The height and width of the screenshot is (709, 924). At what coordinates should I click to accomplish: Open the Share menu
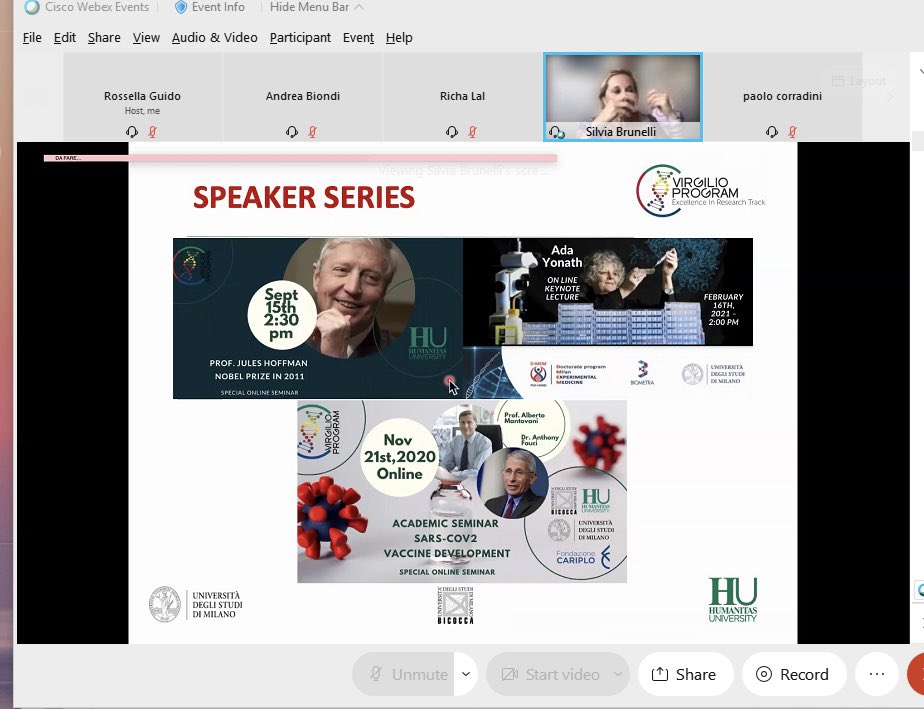[x=104, y=38]
